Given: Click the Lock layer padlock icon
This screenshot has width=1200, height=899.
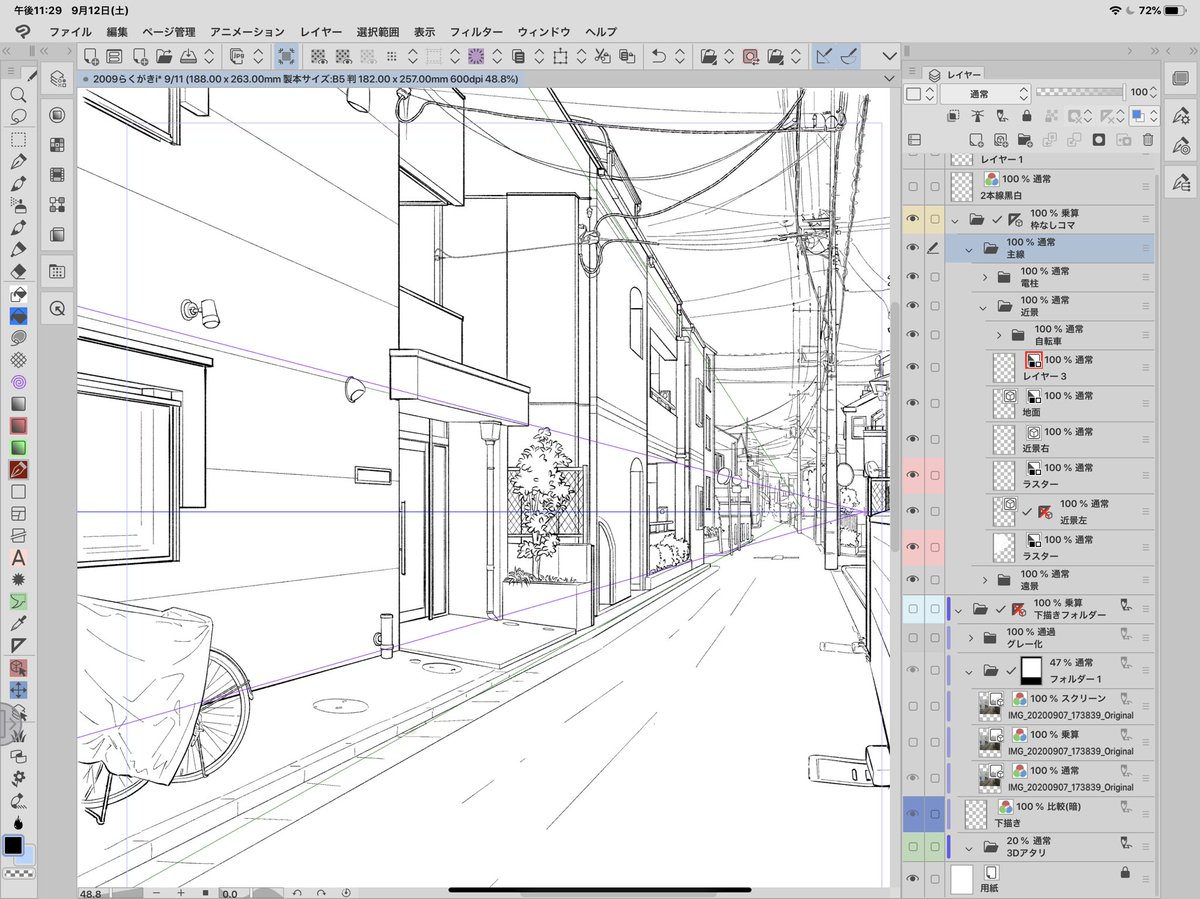Looking at the screenshot, I should [x=1026, y=117].
